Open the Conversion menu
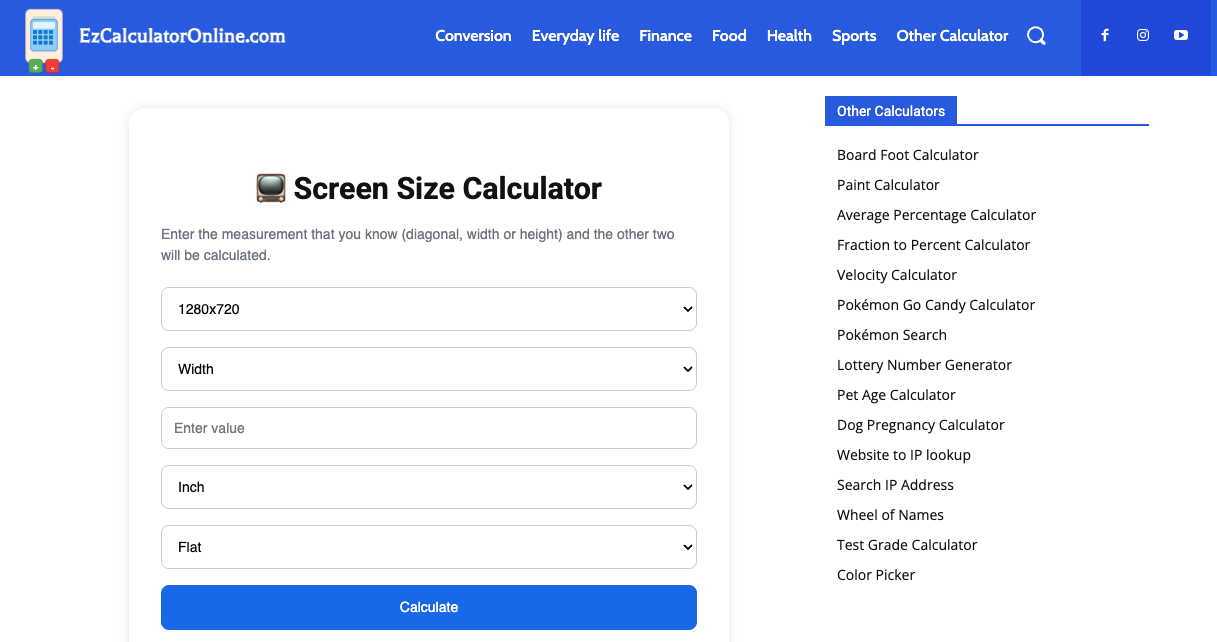The height and width of the screenshot is (642, 1217). [x=473, y=35]
